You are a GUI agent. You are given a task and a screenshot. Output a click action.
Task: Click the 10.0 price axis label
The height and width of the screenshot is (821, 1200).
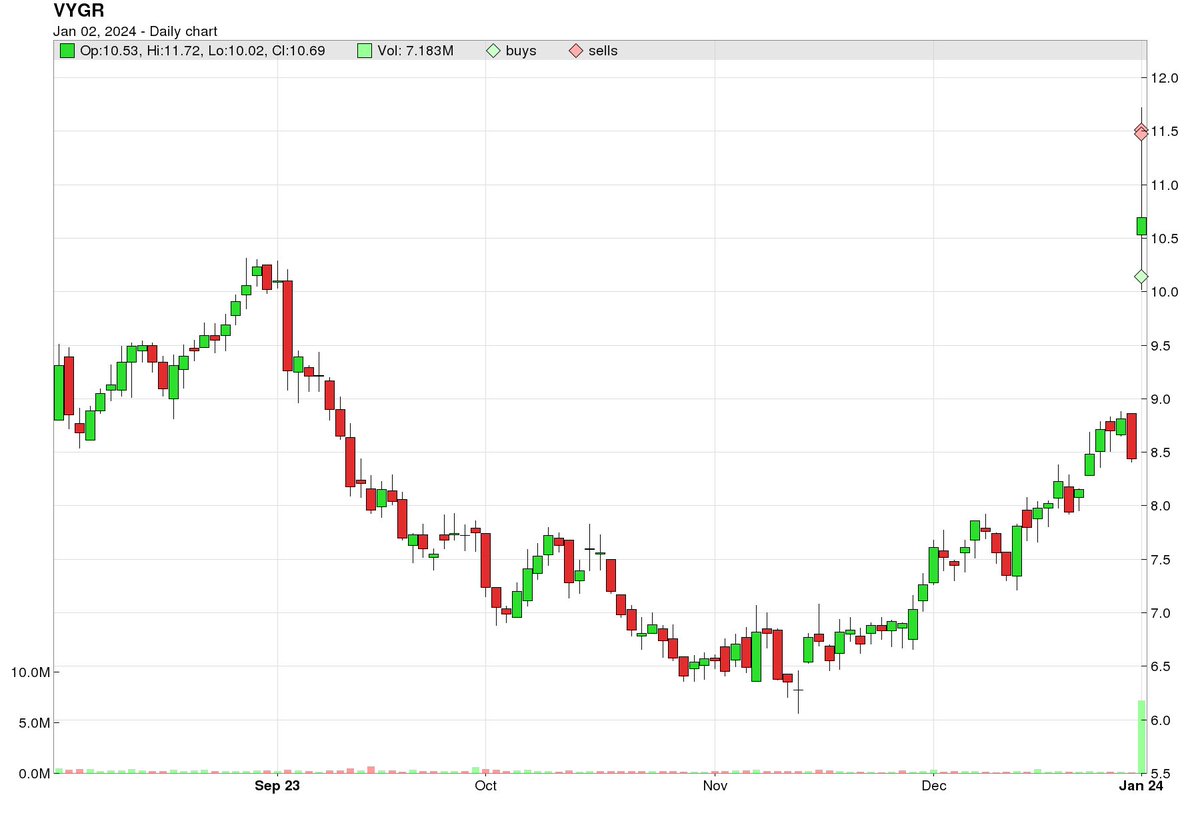[1167, 292]
